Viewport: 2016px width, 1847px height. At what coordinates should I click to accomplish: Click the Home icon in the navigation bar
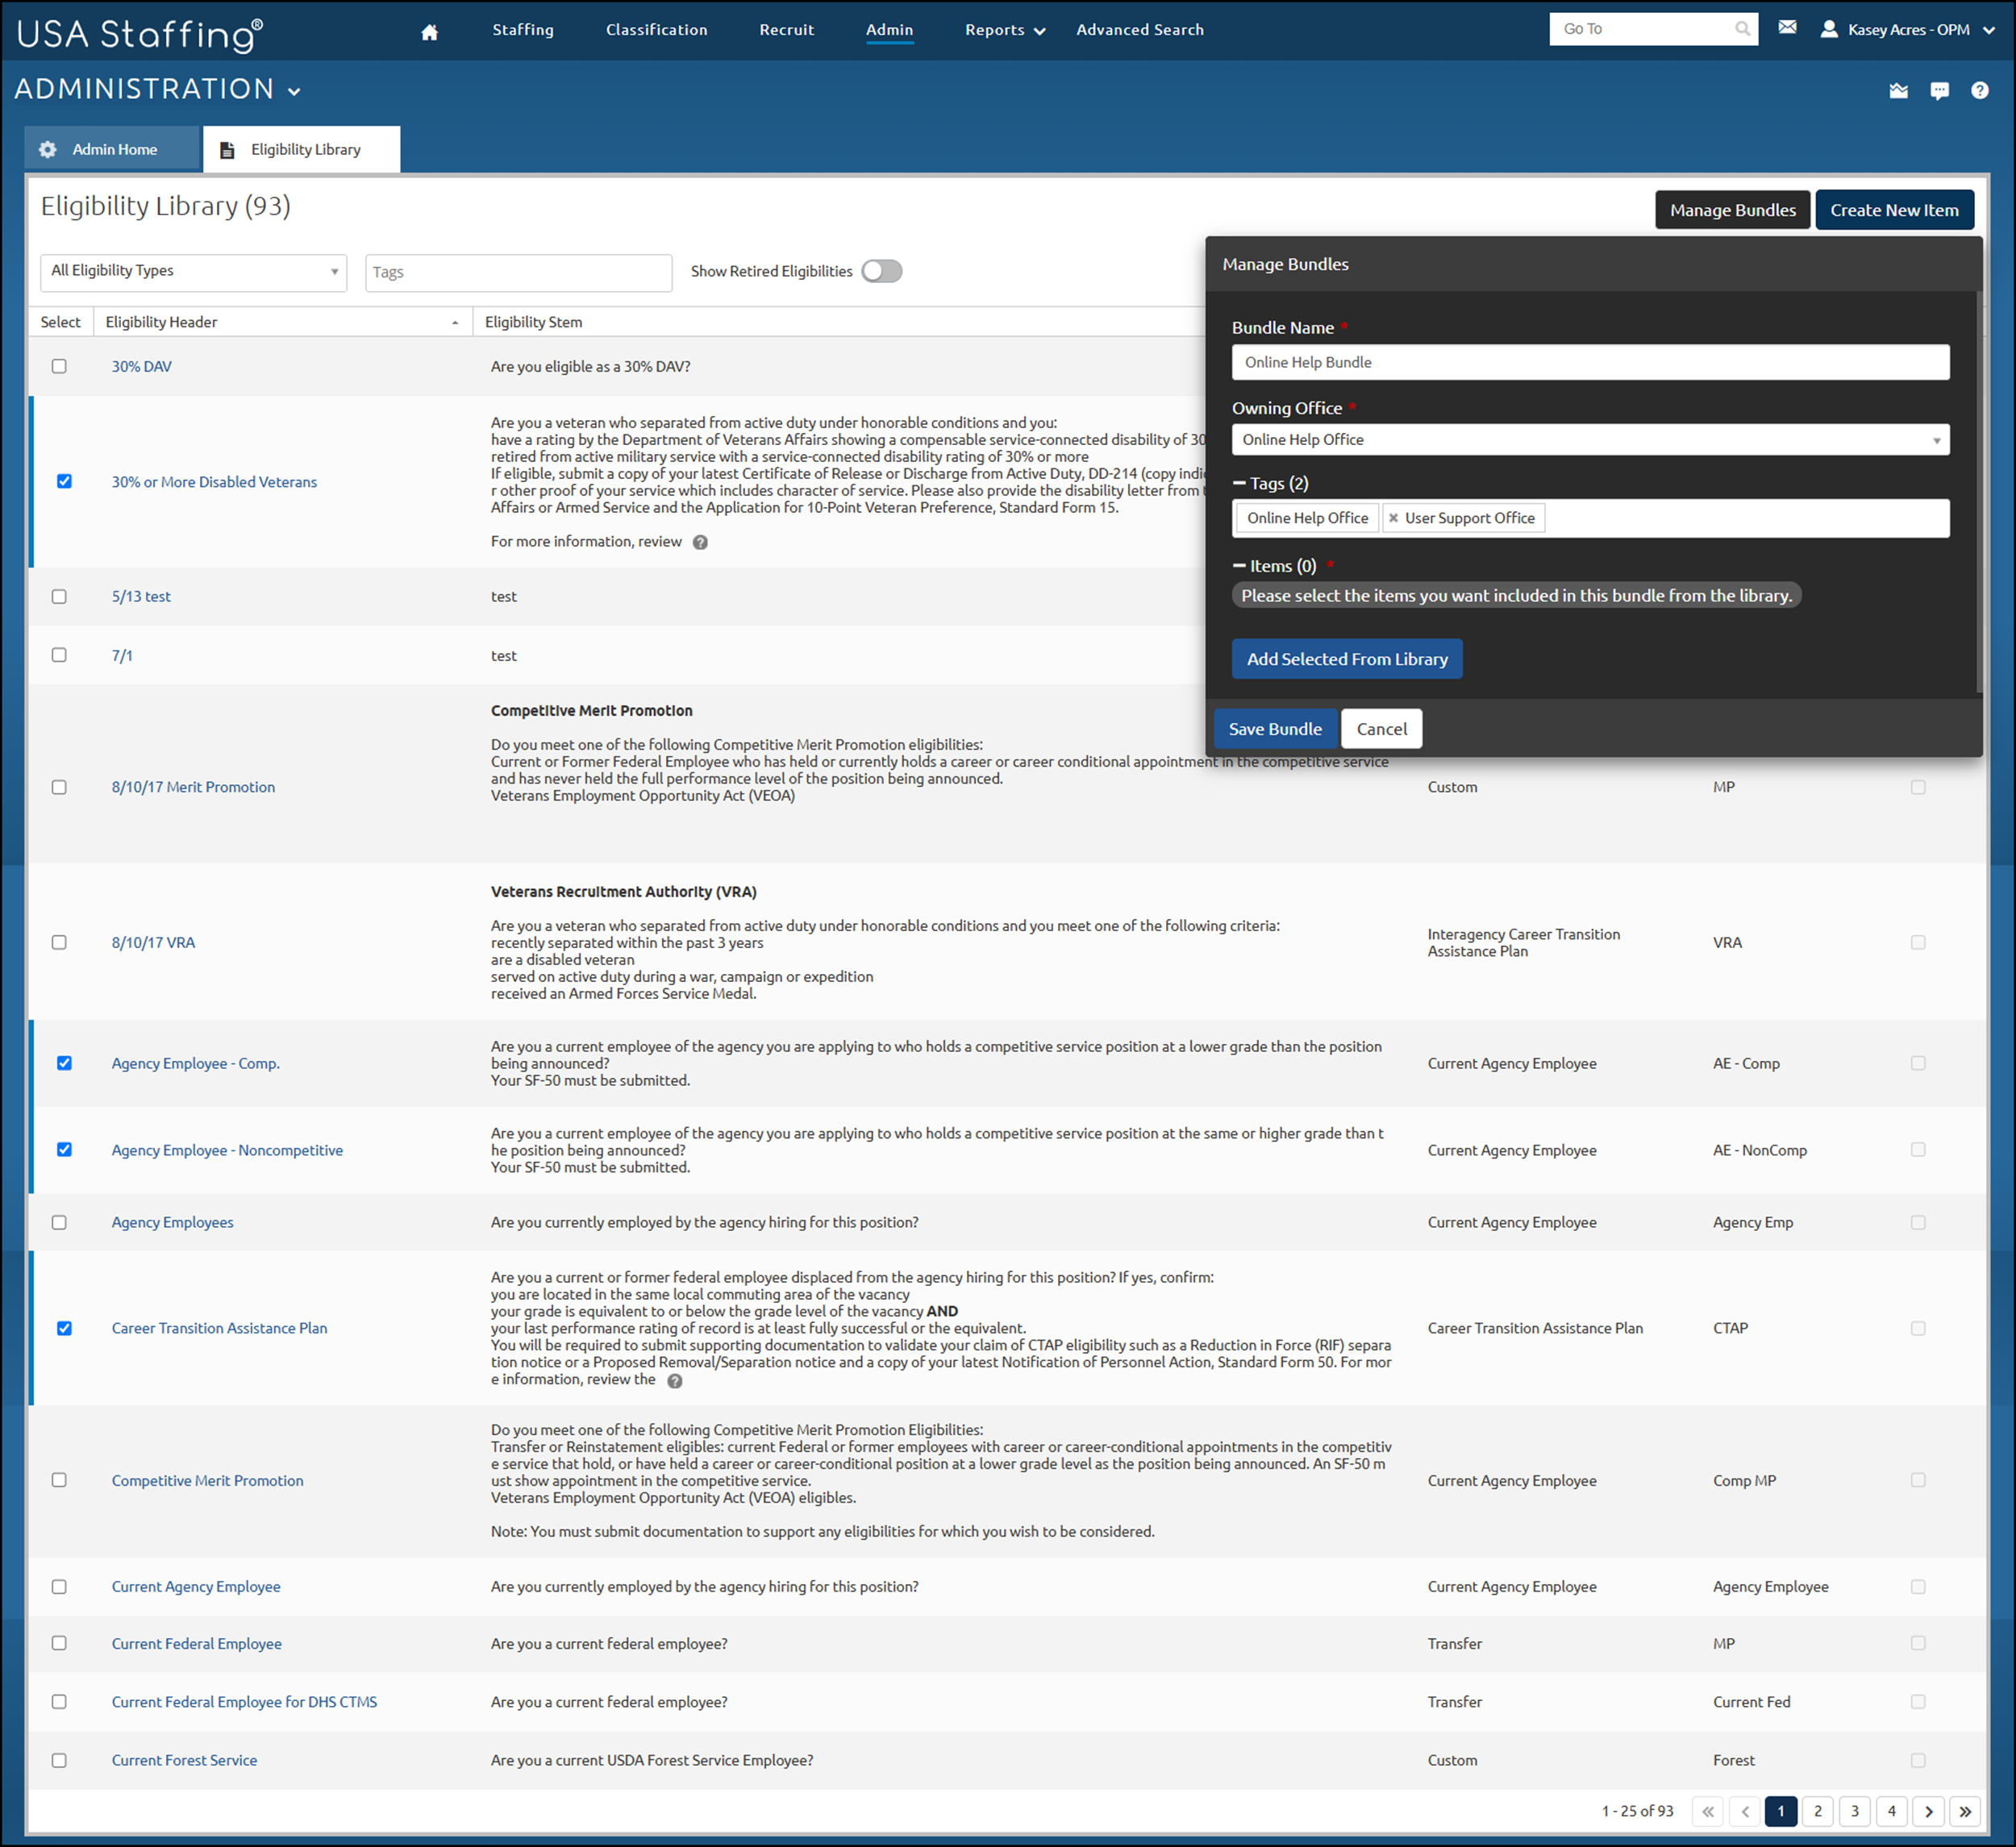coord(429,30)
